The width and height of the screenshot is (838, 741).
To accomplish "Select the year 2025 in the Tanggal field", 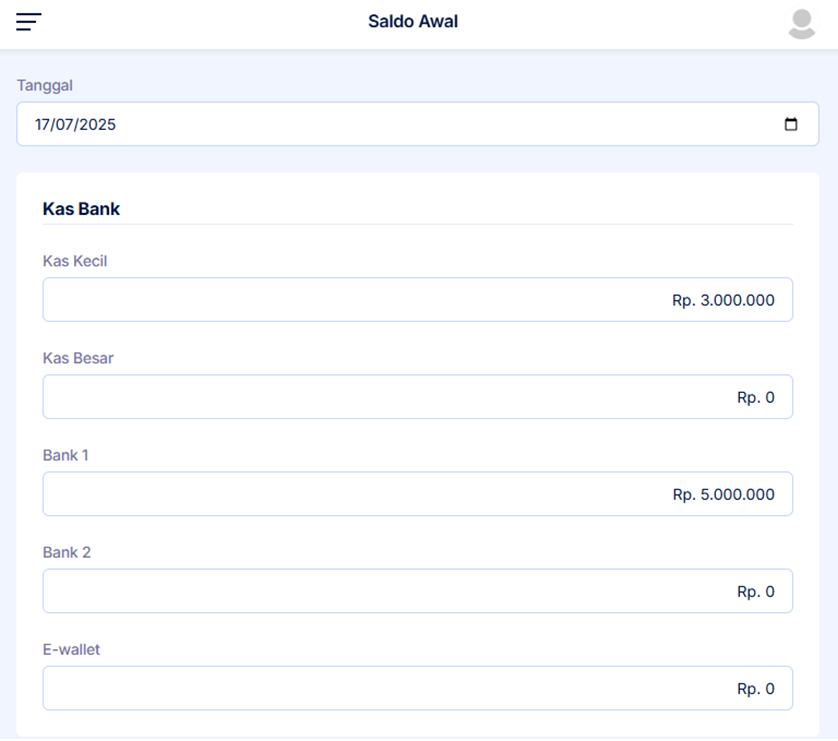I will point(98,125).
